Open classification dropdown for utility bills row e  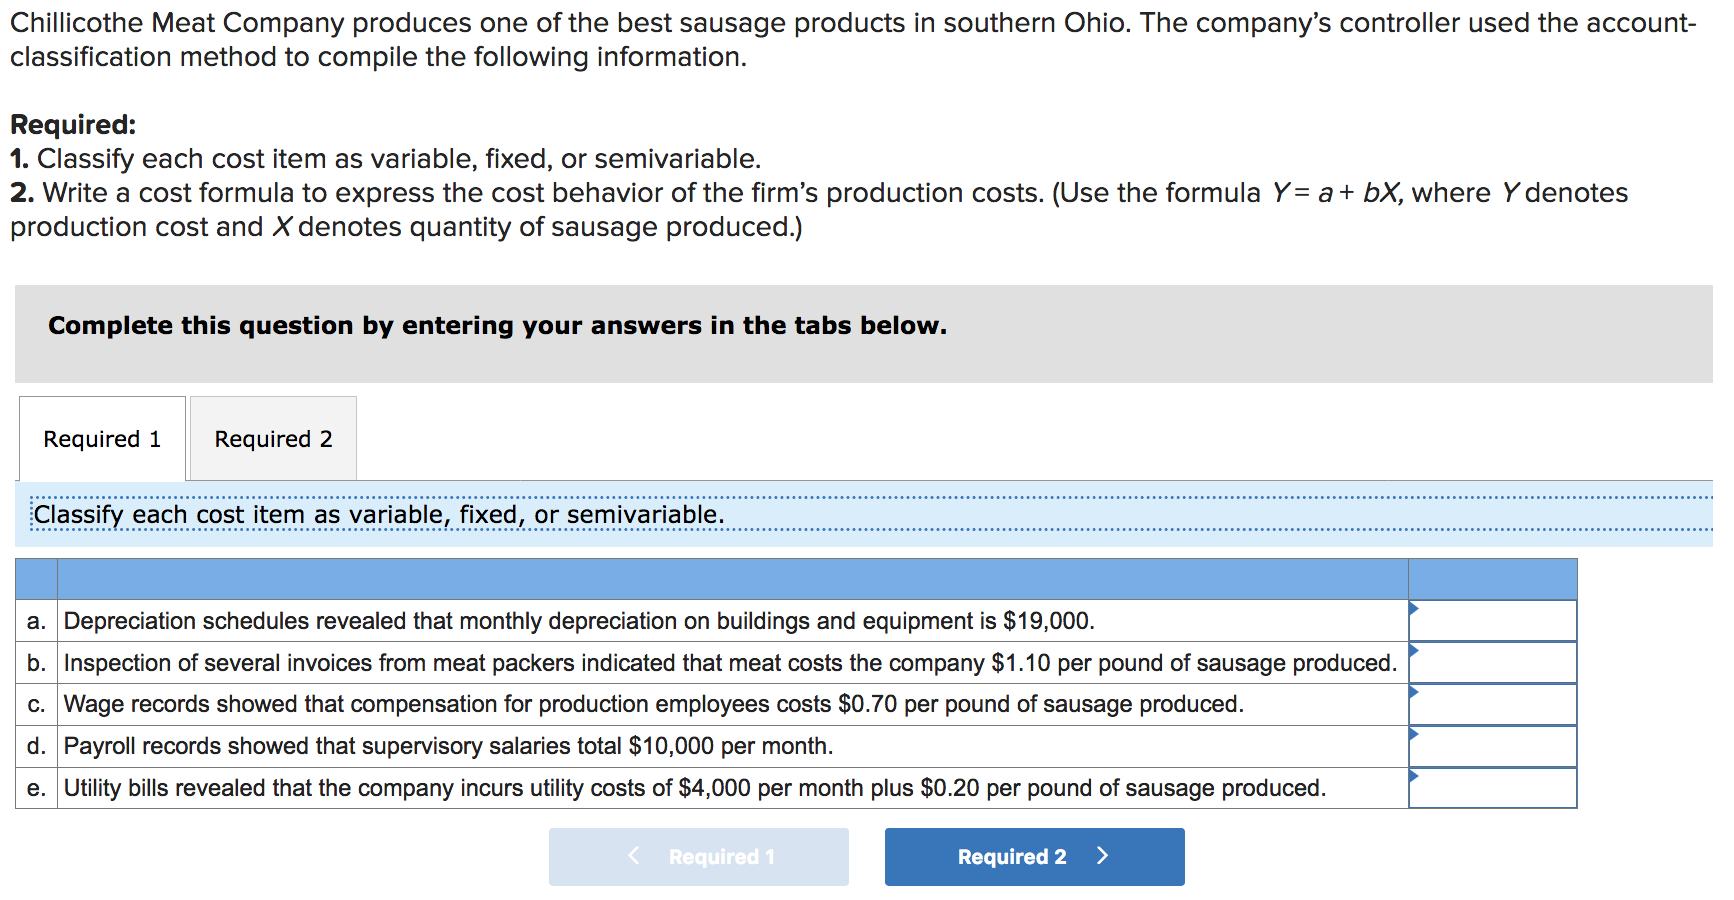coord(1493,788)
